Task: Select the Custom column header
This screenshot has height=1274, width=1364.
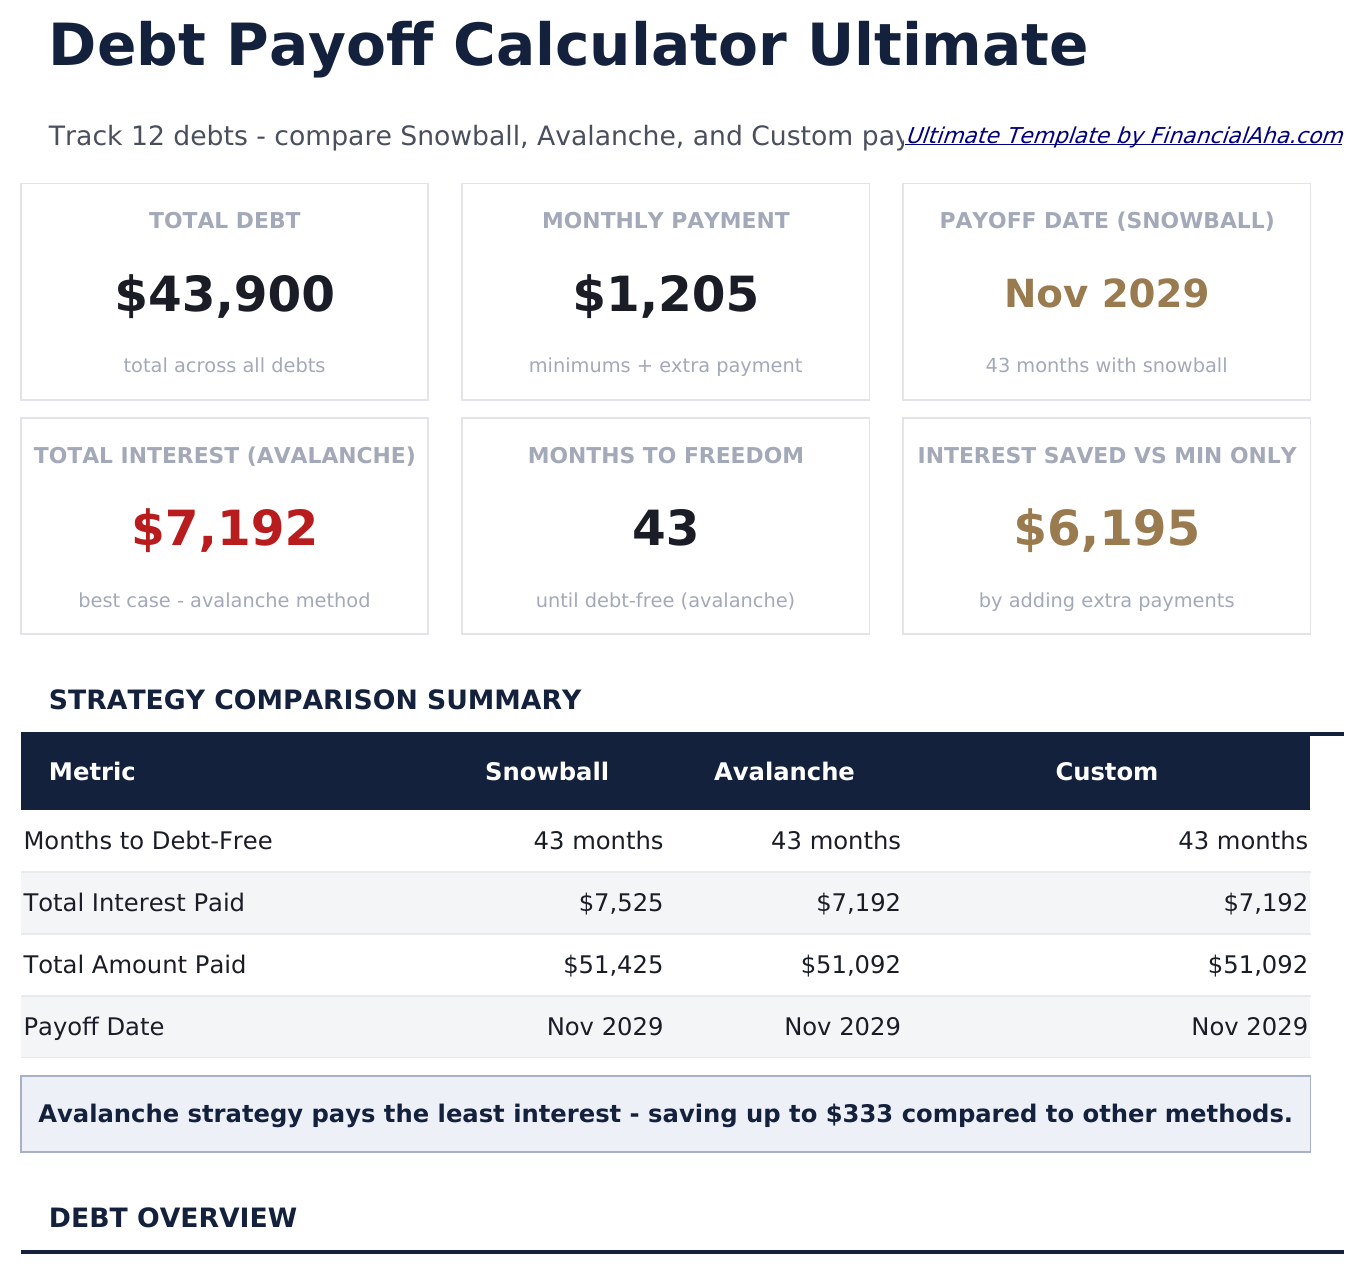Action: 1106,772
